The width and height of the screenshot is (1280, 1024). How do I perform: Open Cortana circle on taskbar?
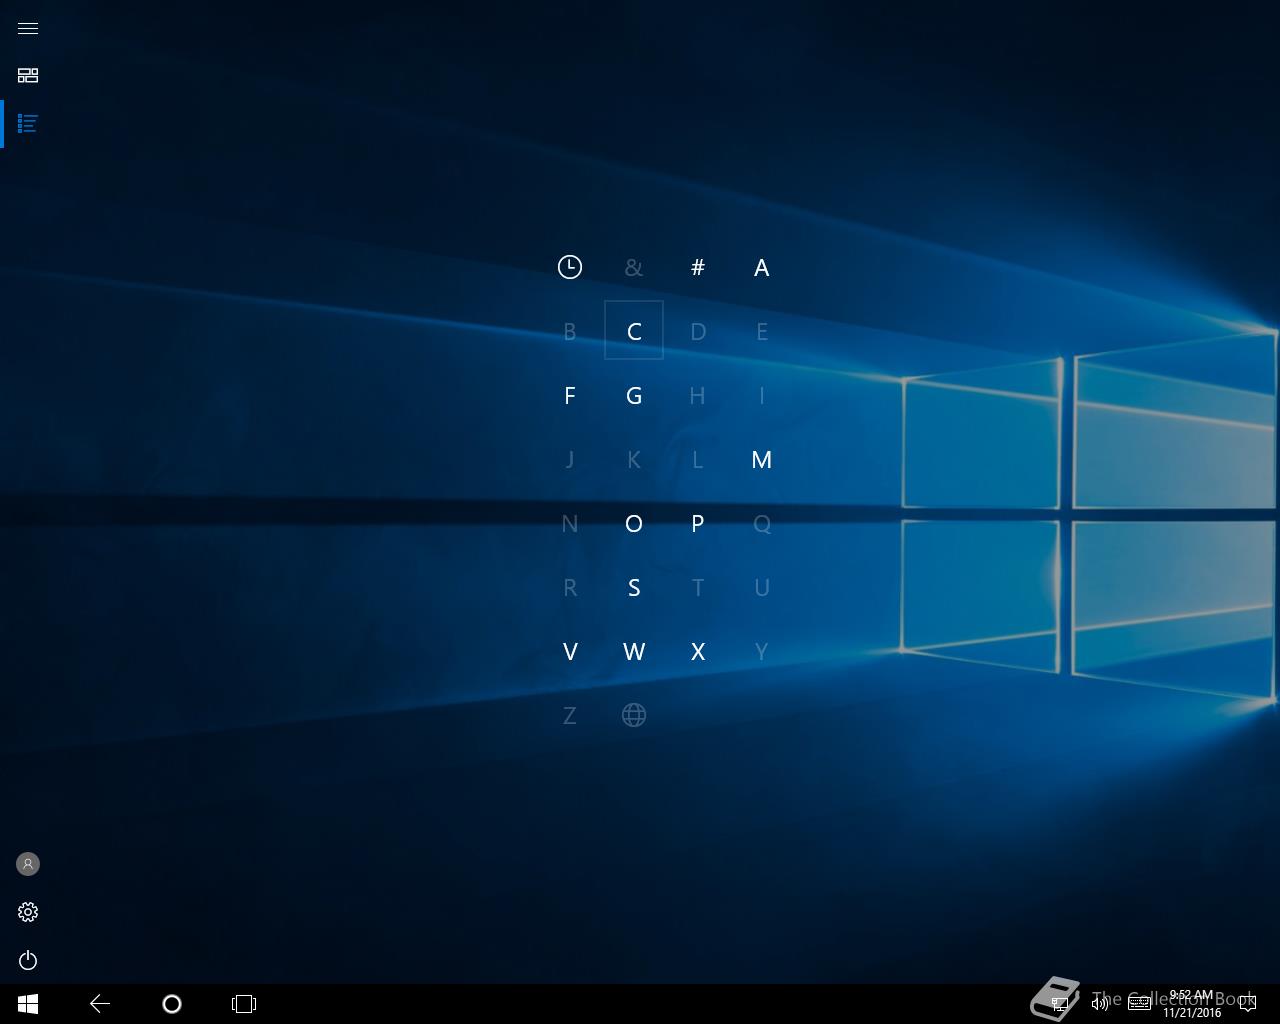172,1004
